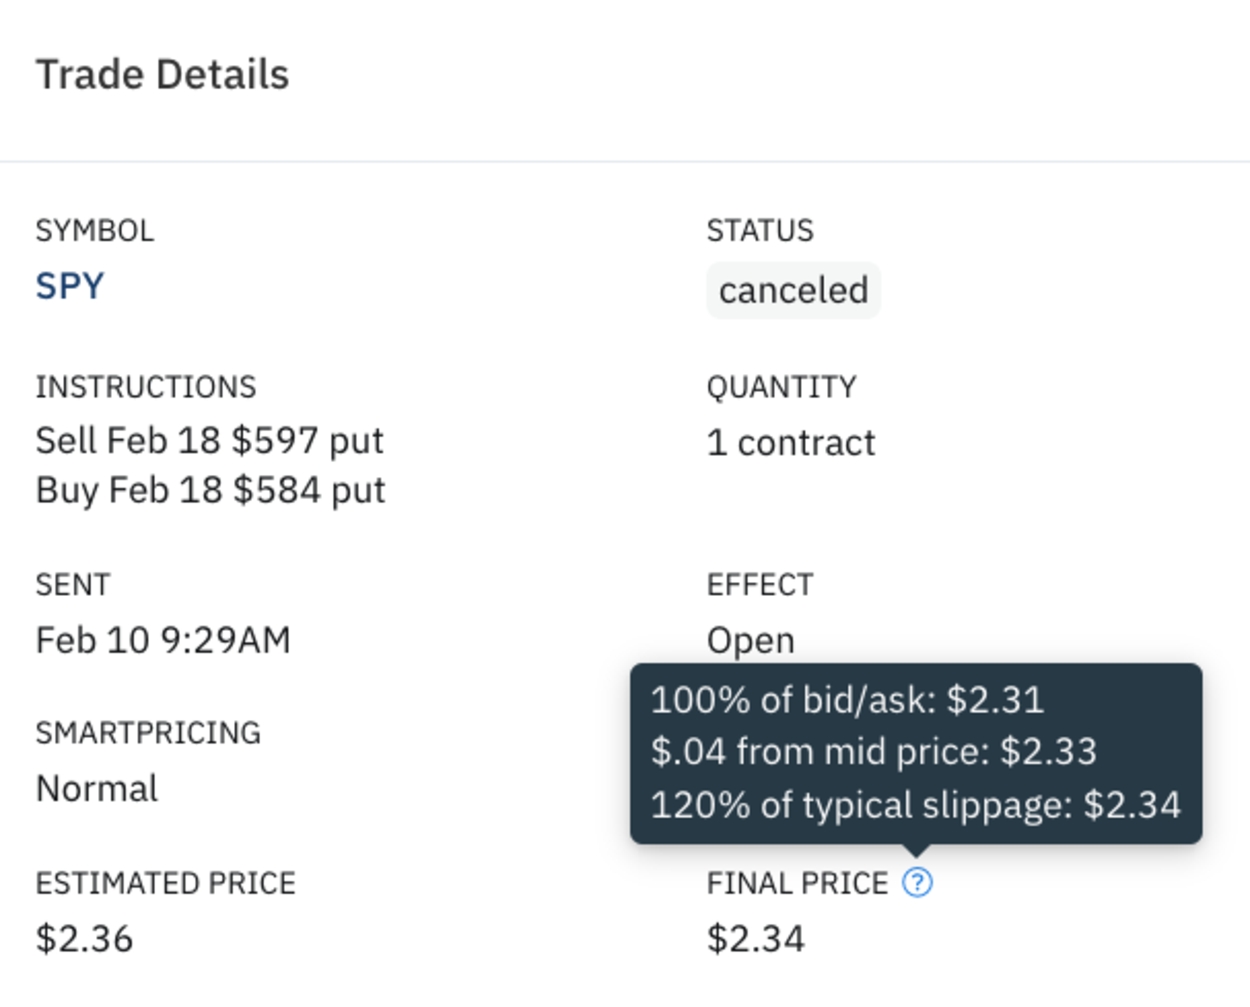Select the 1 contract quantity value
Screen dimensions: 1250x1007
(x=791, y=443)
